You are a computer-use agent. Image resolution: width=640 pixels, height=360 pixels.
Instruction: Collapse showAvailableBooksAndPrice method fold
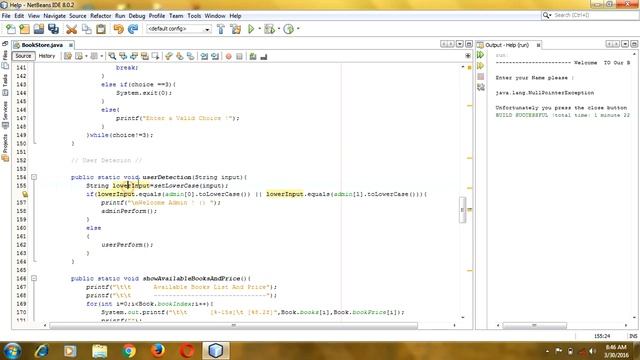pyautogui.click(x=34, y=278)
